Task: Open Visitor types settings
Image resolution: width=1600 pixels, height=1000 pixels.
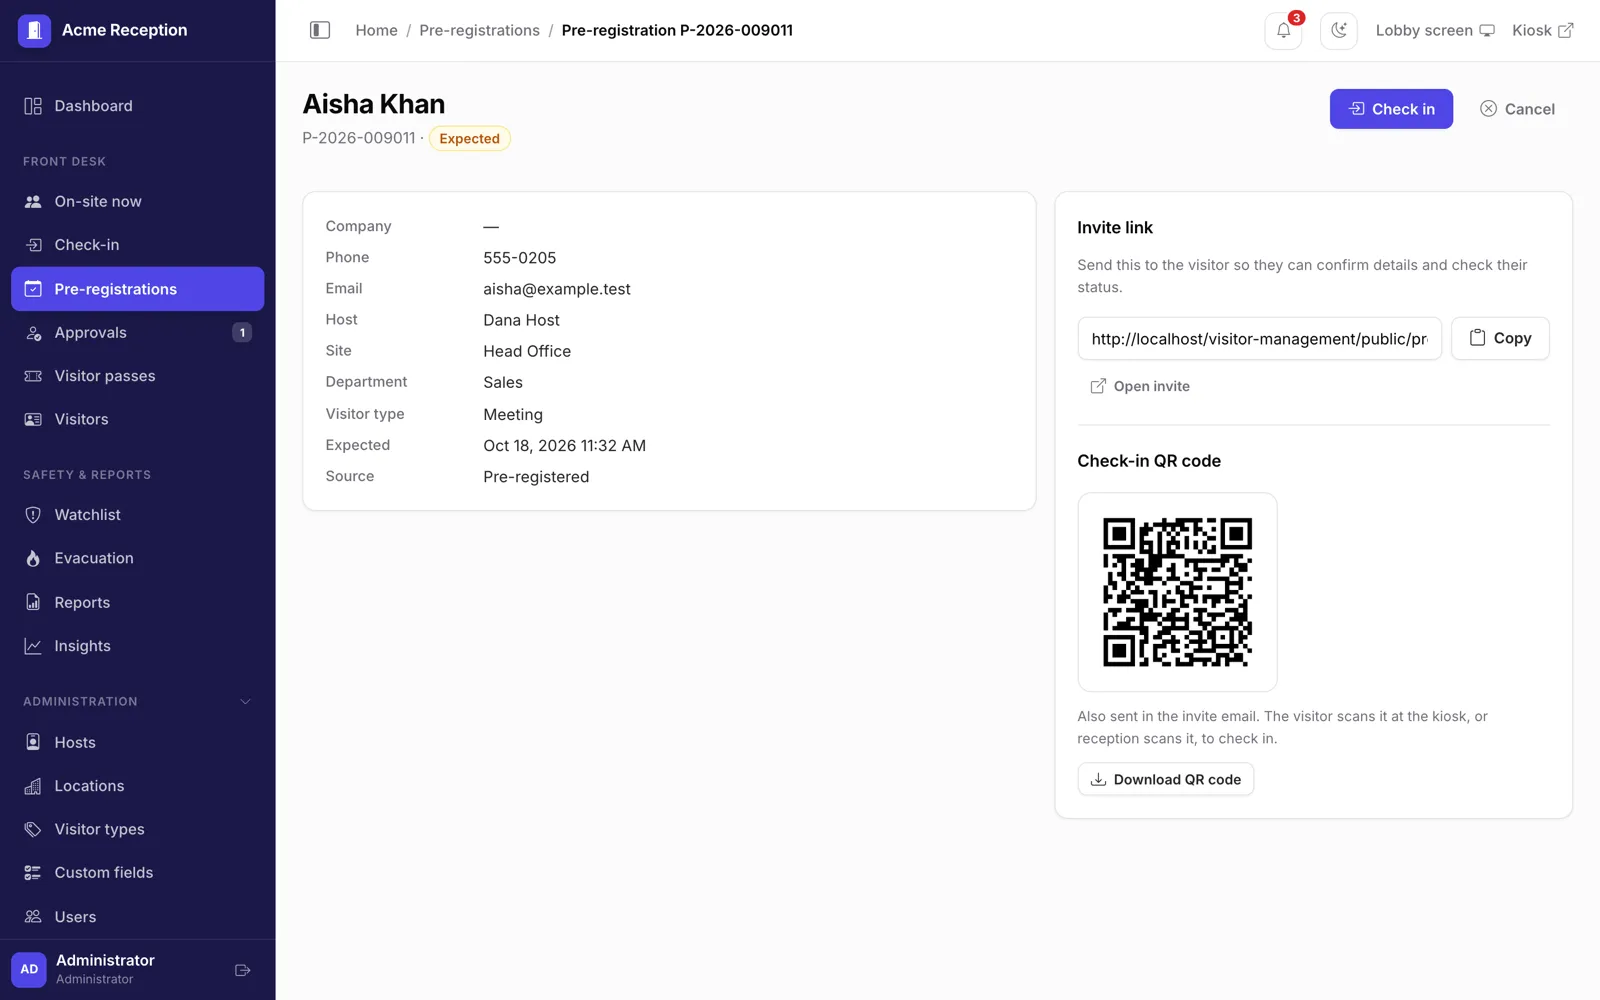Action: point(138,829)
